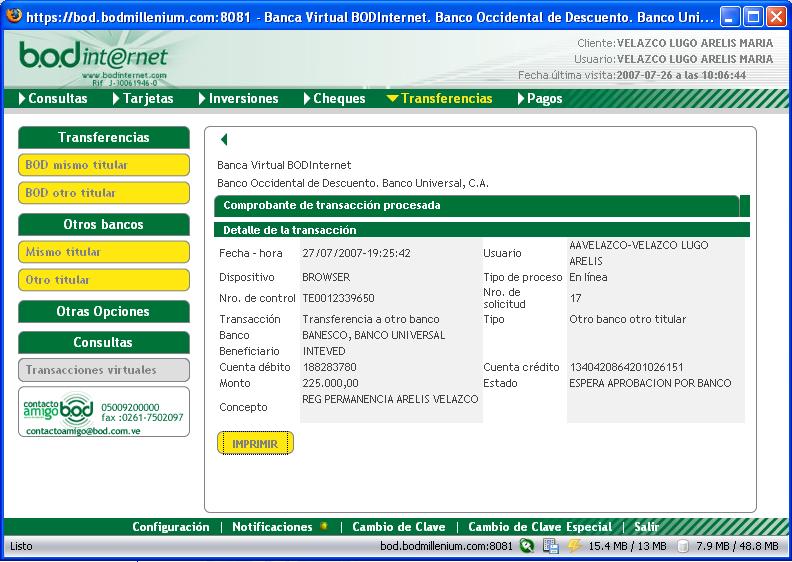Viewport: 792px width, 562px height.
Task: Open Transacciones virtuales
Action: pos(104,370)
